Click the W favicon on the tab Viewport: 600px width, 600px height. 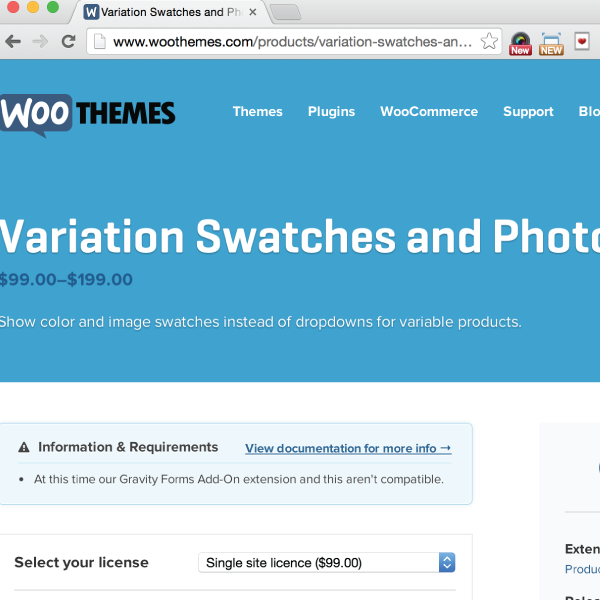coord(91,12)
